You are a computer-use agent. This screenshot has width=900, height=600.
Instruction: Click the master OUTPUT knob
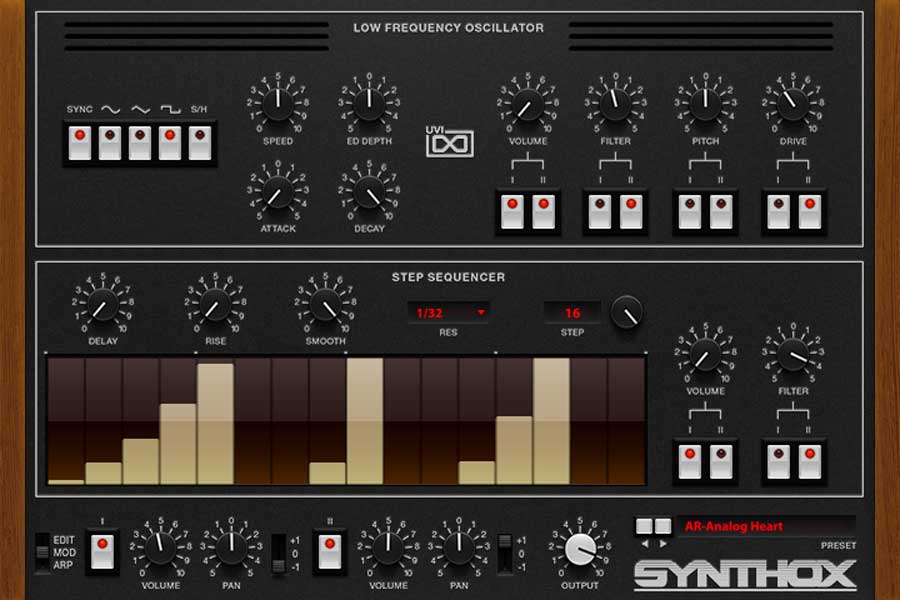tap(580, 549)
